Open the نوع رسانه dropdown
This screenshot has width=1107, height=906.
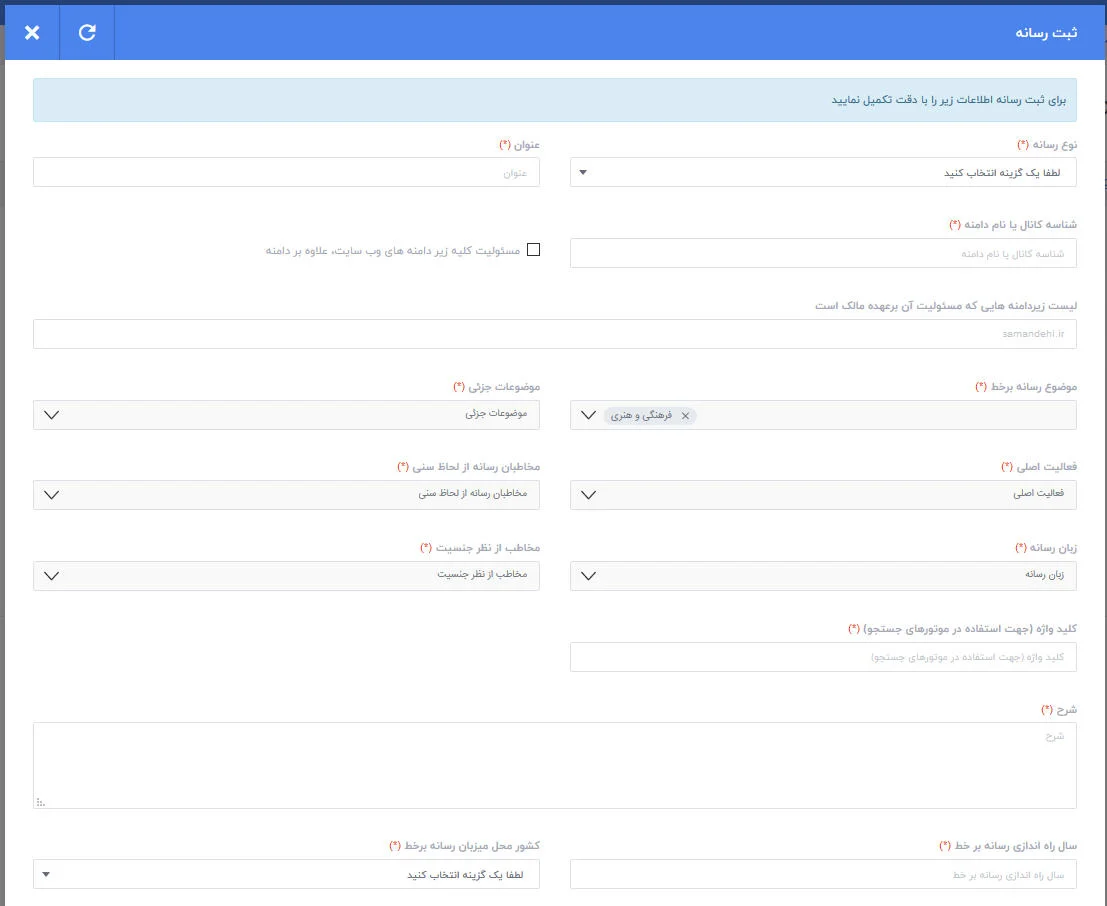(x=823, y=172)
